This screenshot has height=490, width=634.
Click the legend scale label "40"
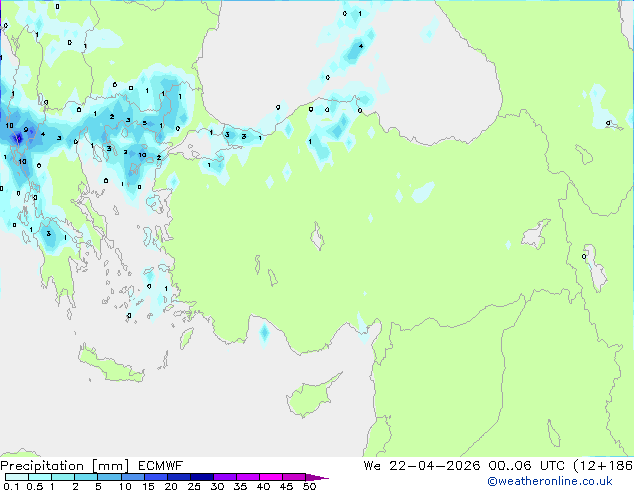coord(264,486)
